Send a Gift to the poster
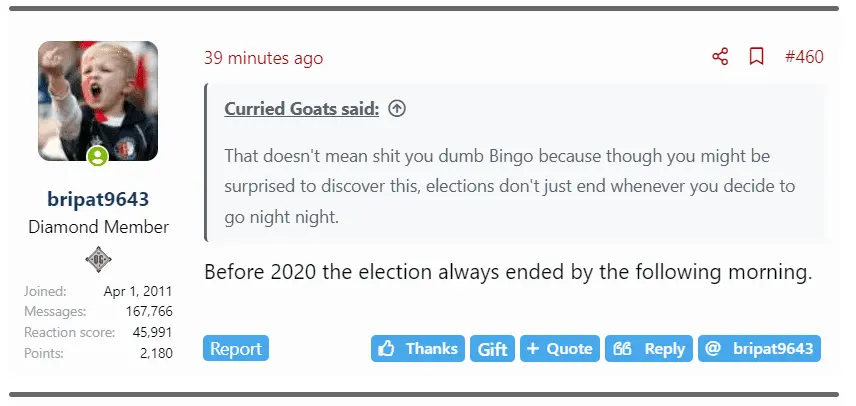856x406 pixels. tap(492, 349)
